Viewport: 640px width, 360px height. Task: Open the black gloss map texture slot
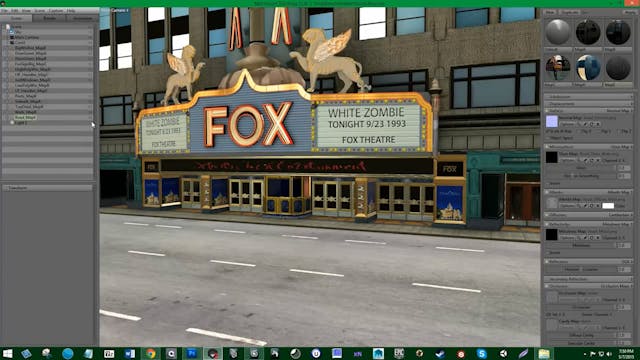551,157
